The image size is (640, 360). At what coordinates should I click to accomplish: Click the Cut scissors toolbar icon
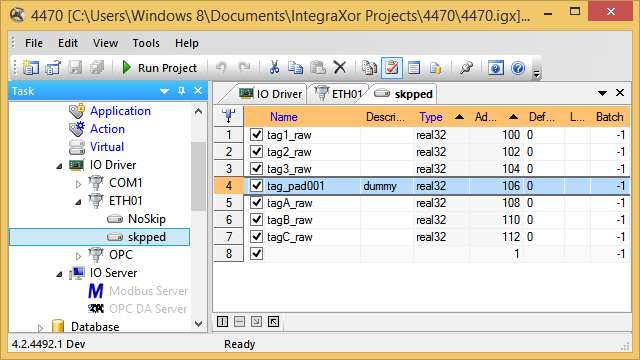pos(274,67)
